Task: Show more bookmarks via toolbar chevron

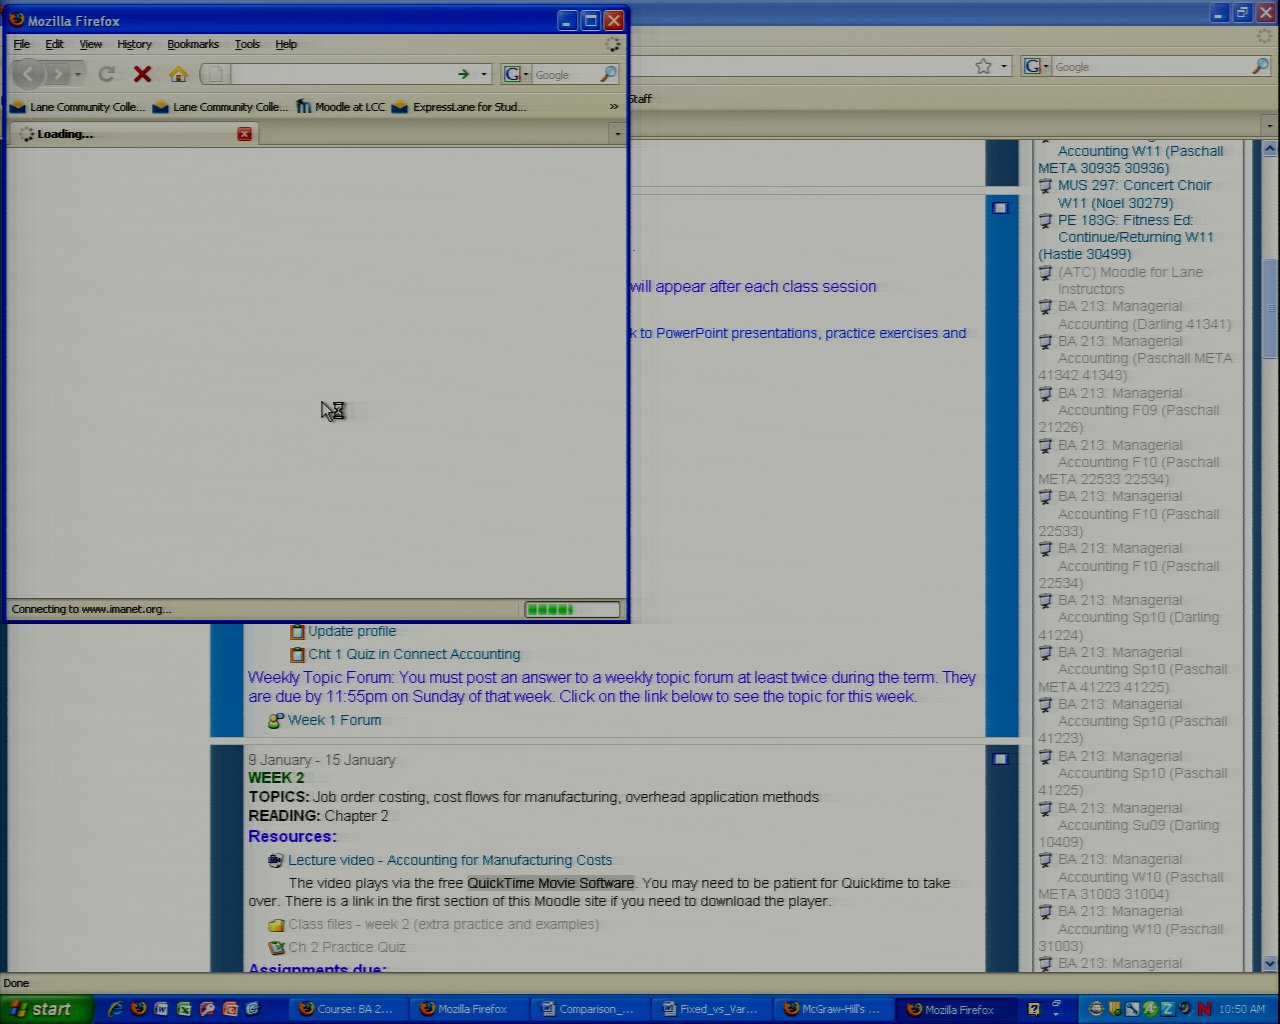Action: click(x=613, y=107)
